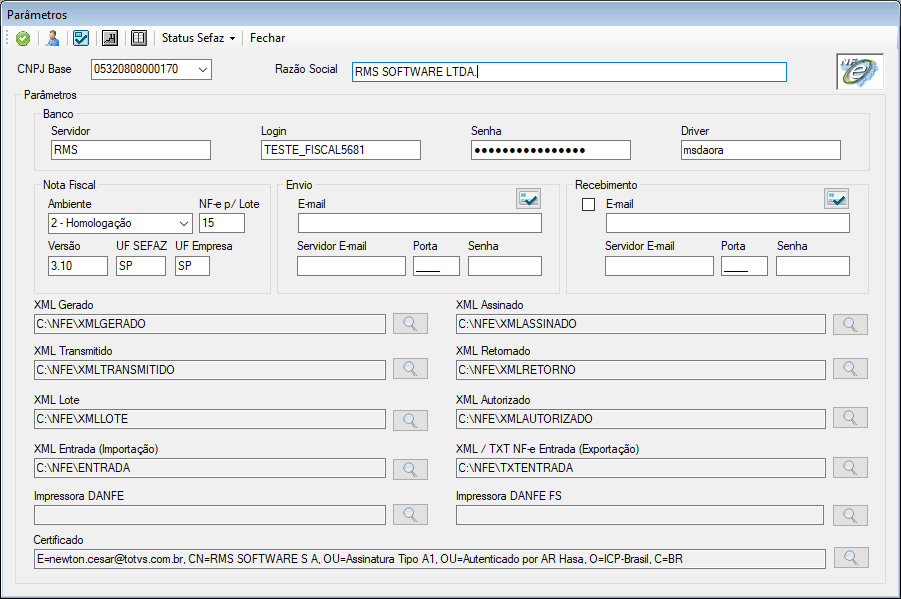Click the XML Autorizado path field
Screen dimensions: 901x599
point(641,419)
